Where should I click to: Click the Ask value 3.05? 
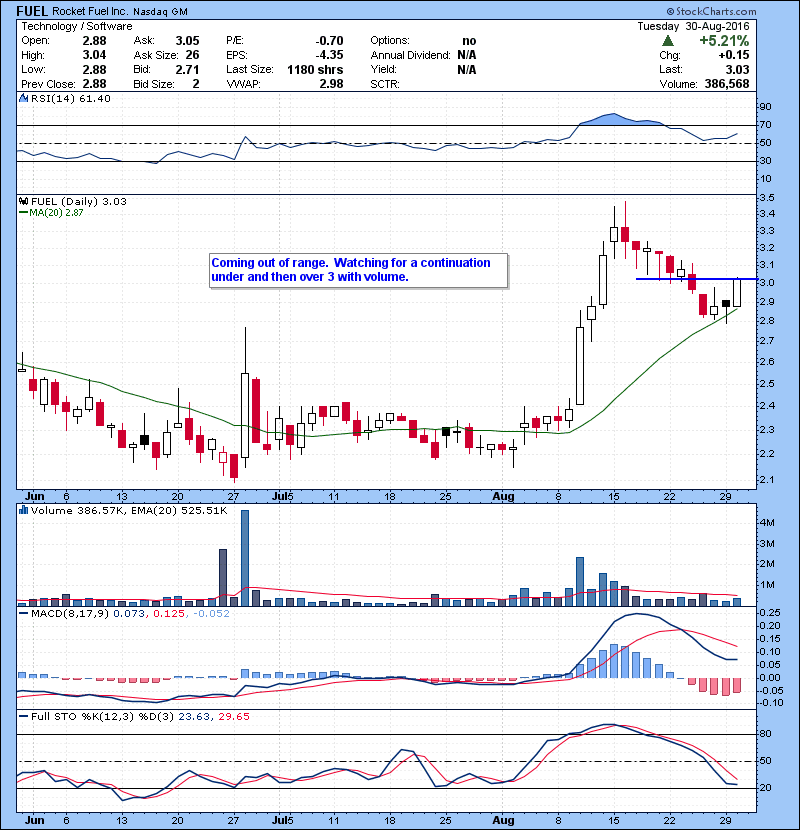(187, 41)
